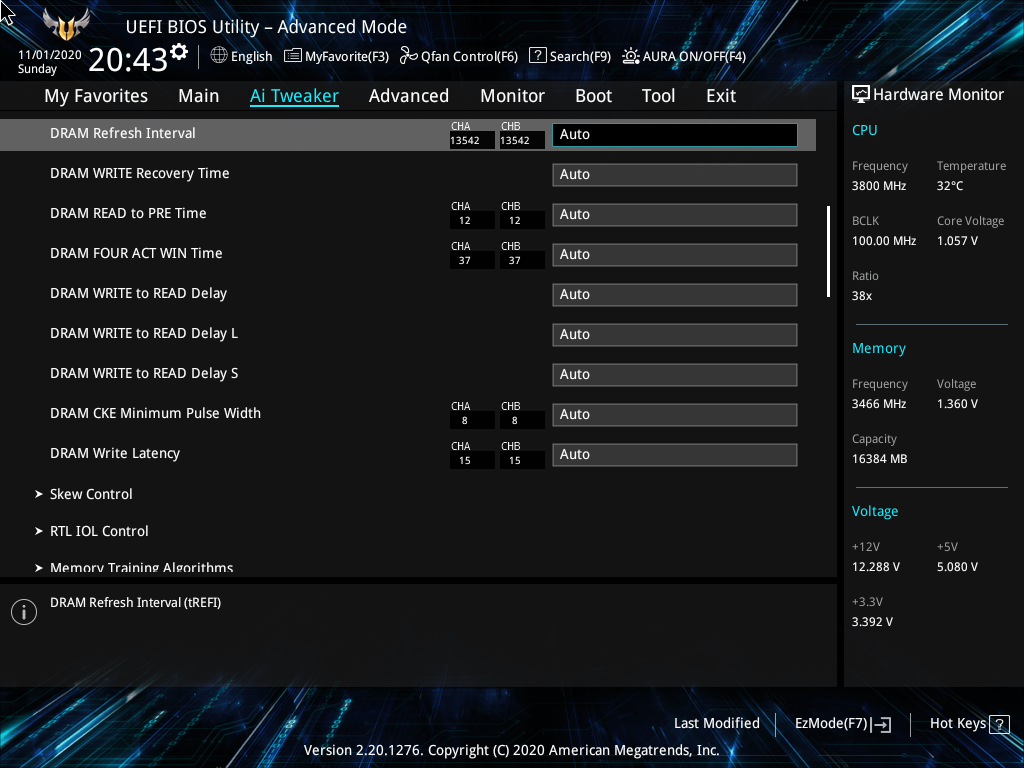Open DRAM WRITE to READ Delay S field
The image size is (1024, 768).
coord(675,374)
